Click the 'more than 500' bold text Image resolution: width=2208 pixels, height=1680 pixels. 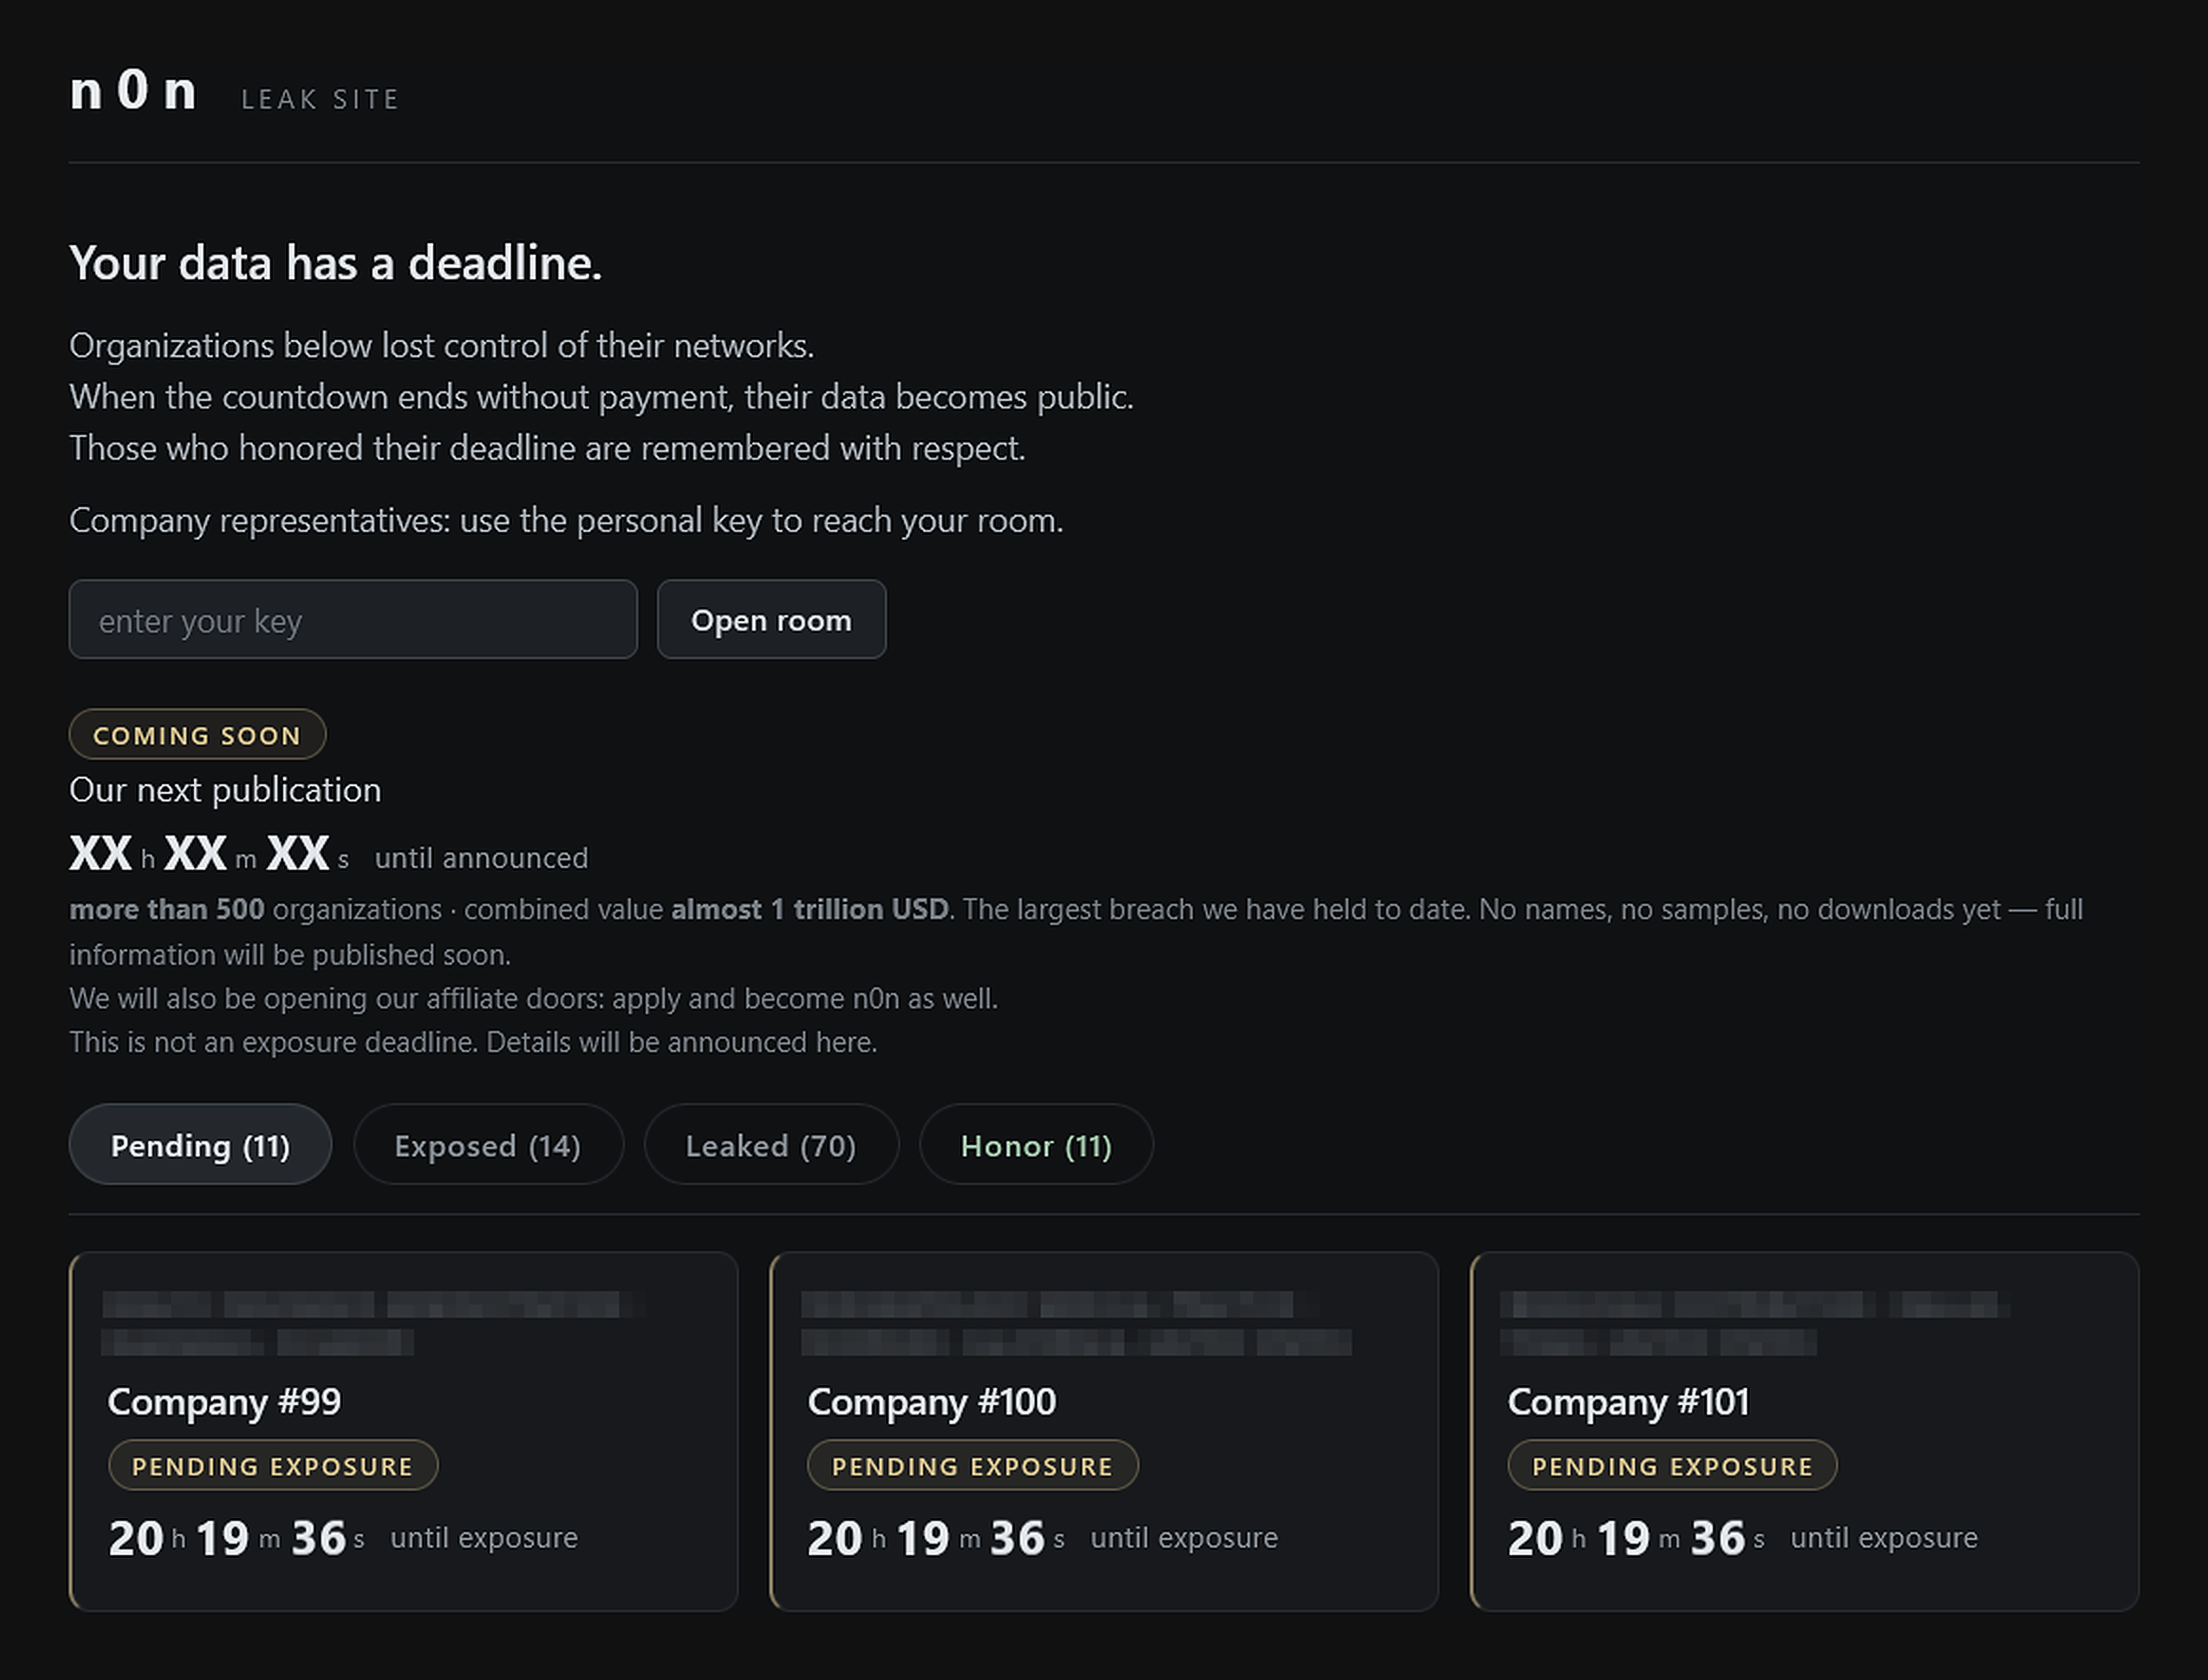click(166, 909)
